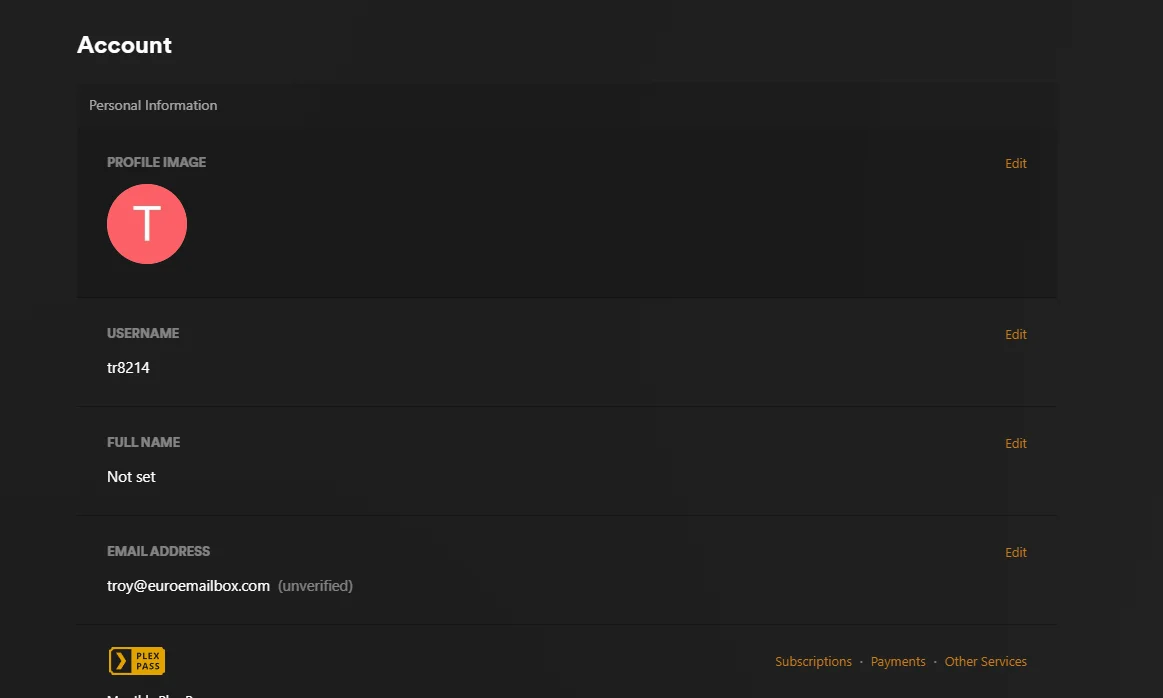Click the 'Not set' full name value

point(131,477)
